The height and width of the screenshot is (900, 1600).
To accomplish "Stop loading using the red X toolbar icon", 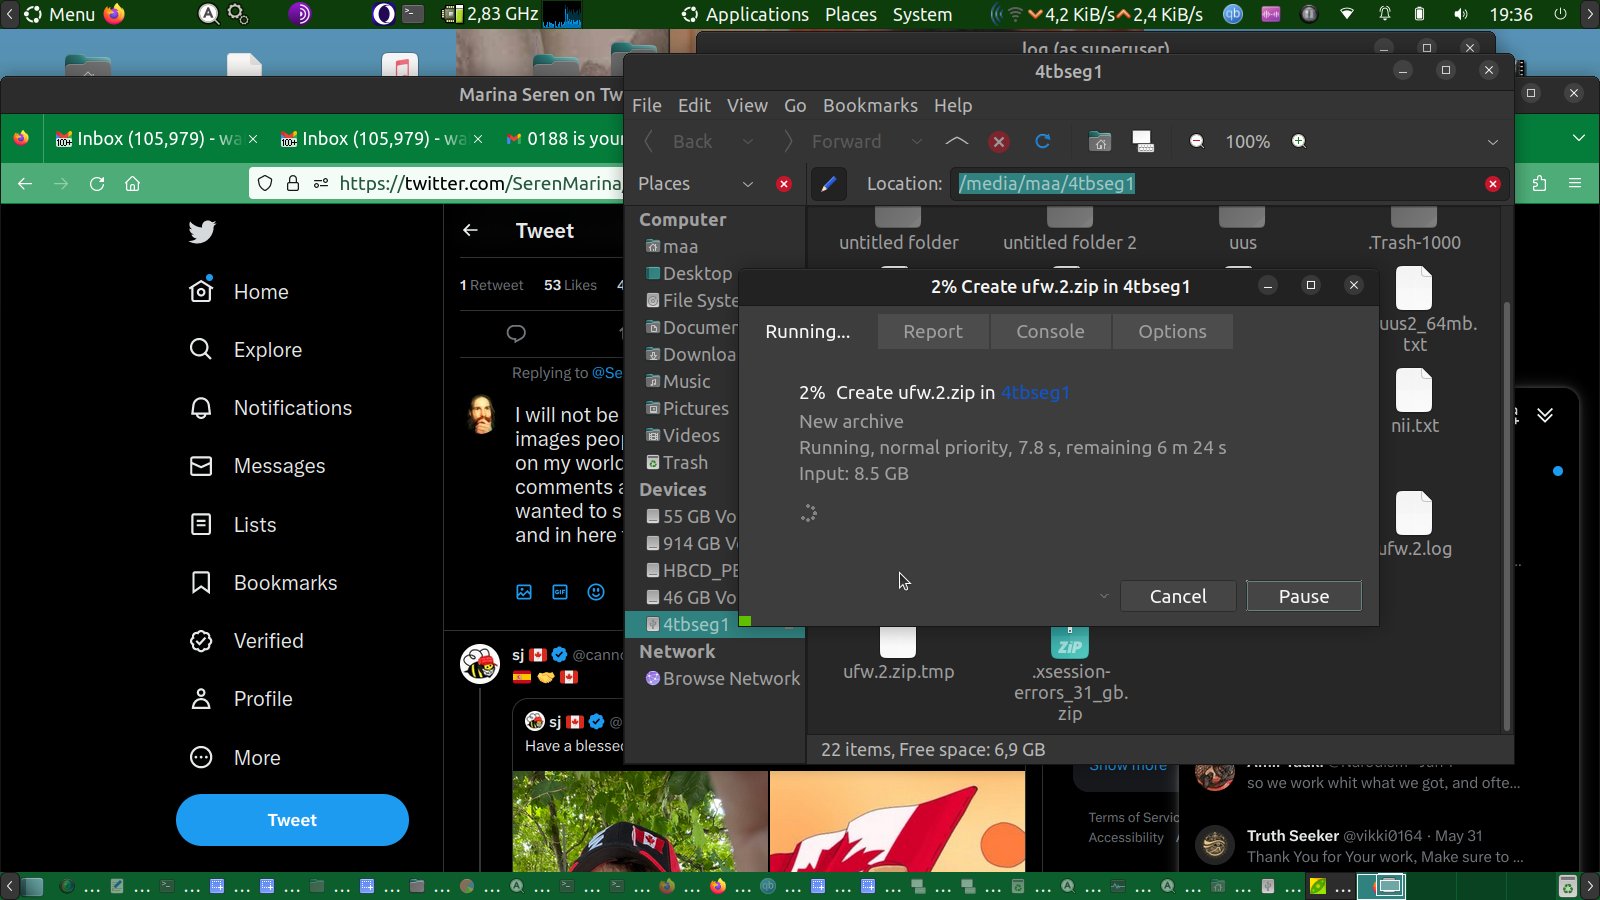I will tap(998, 142).
